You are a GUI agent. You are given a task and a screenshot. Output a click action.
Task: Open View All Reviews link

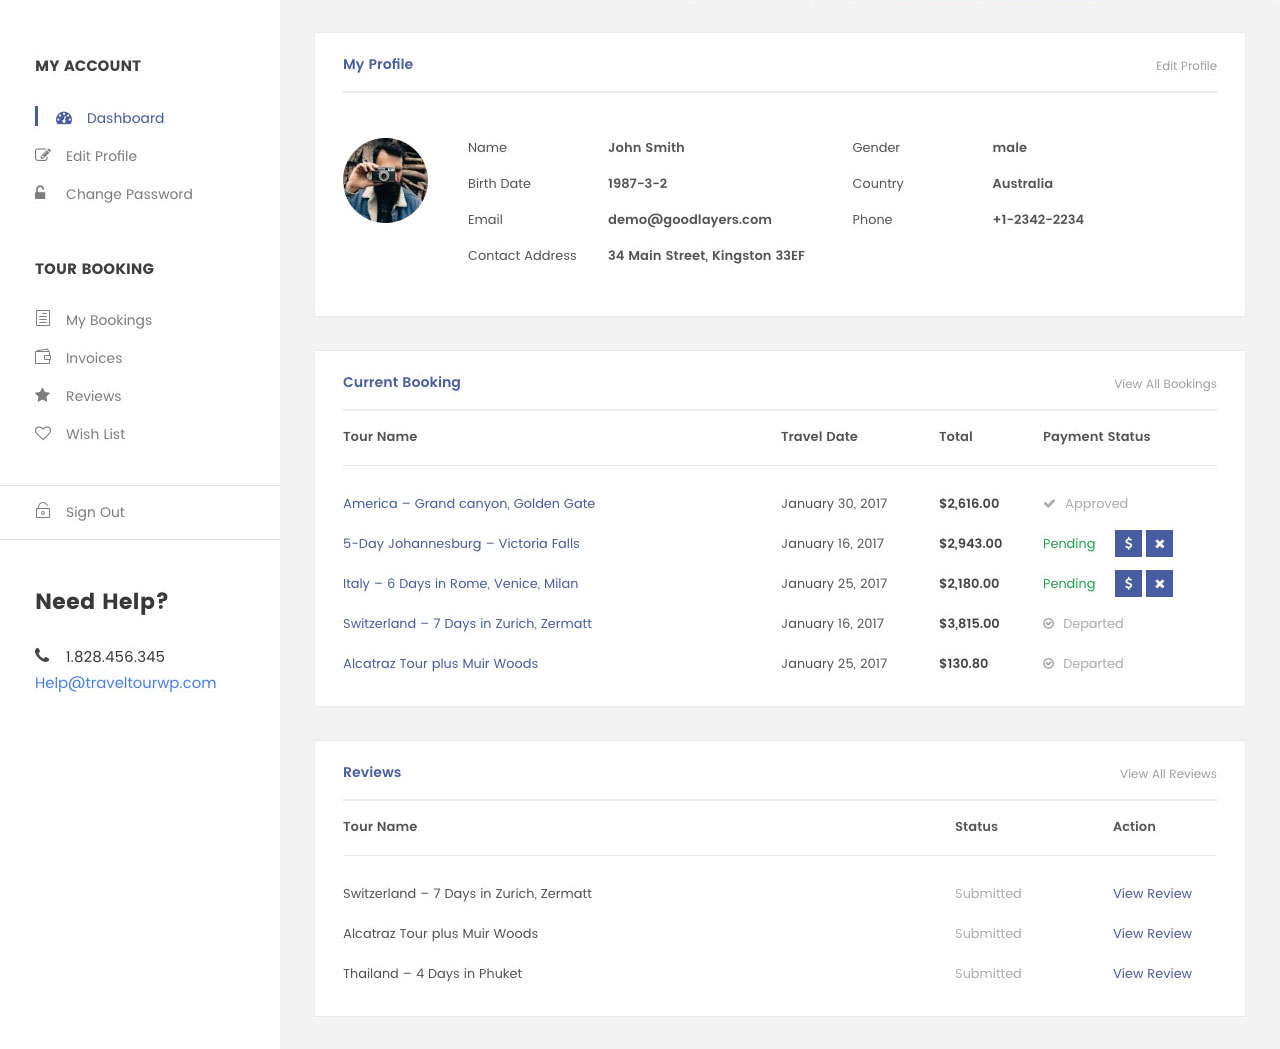click(1168, 774)
